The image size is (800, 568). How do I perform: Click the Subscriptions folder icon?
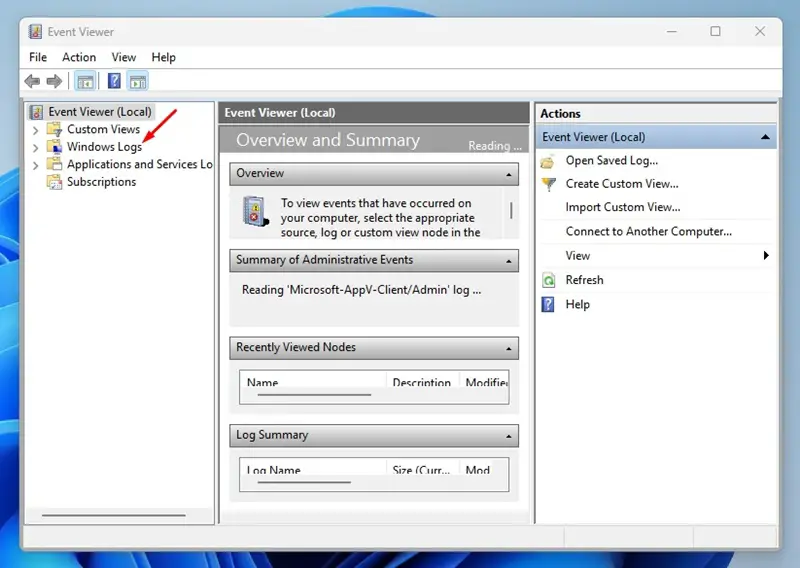tap(55, 182)
